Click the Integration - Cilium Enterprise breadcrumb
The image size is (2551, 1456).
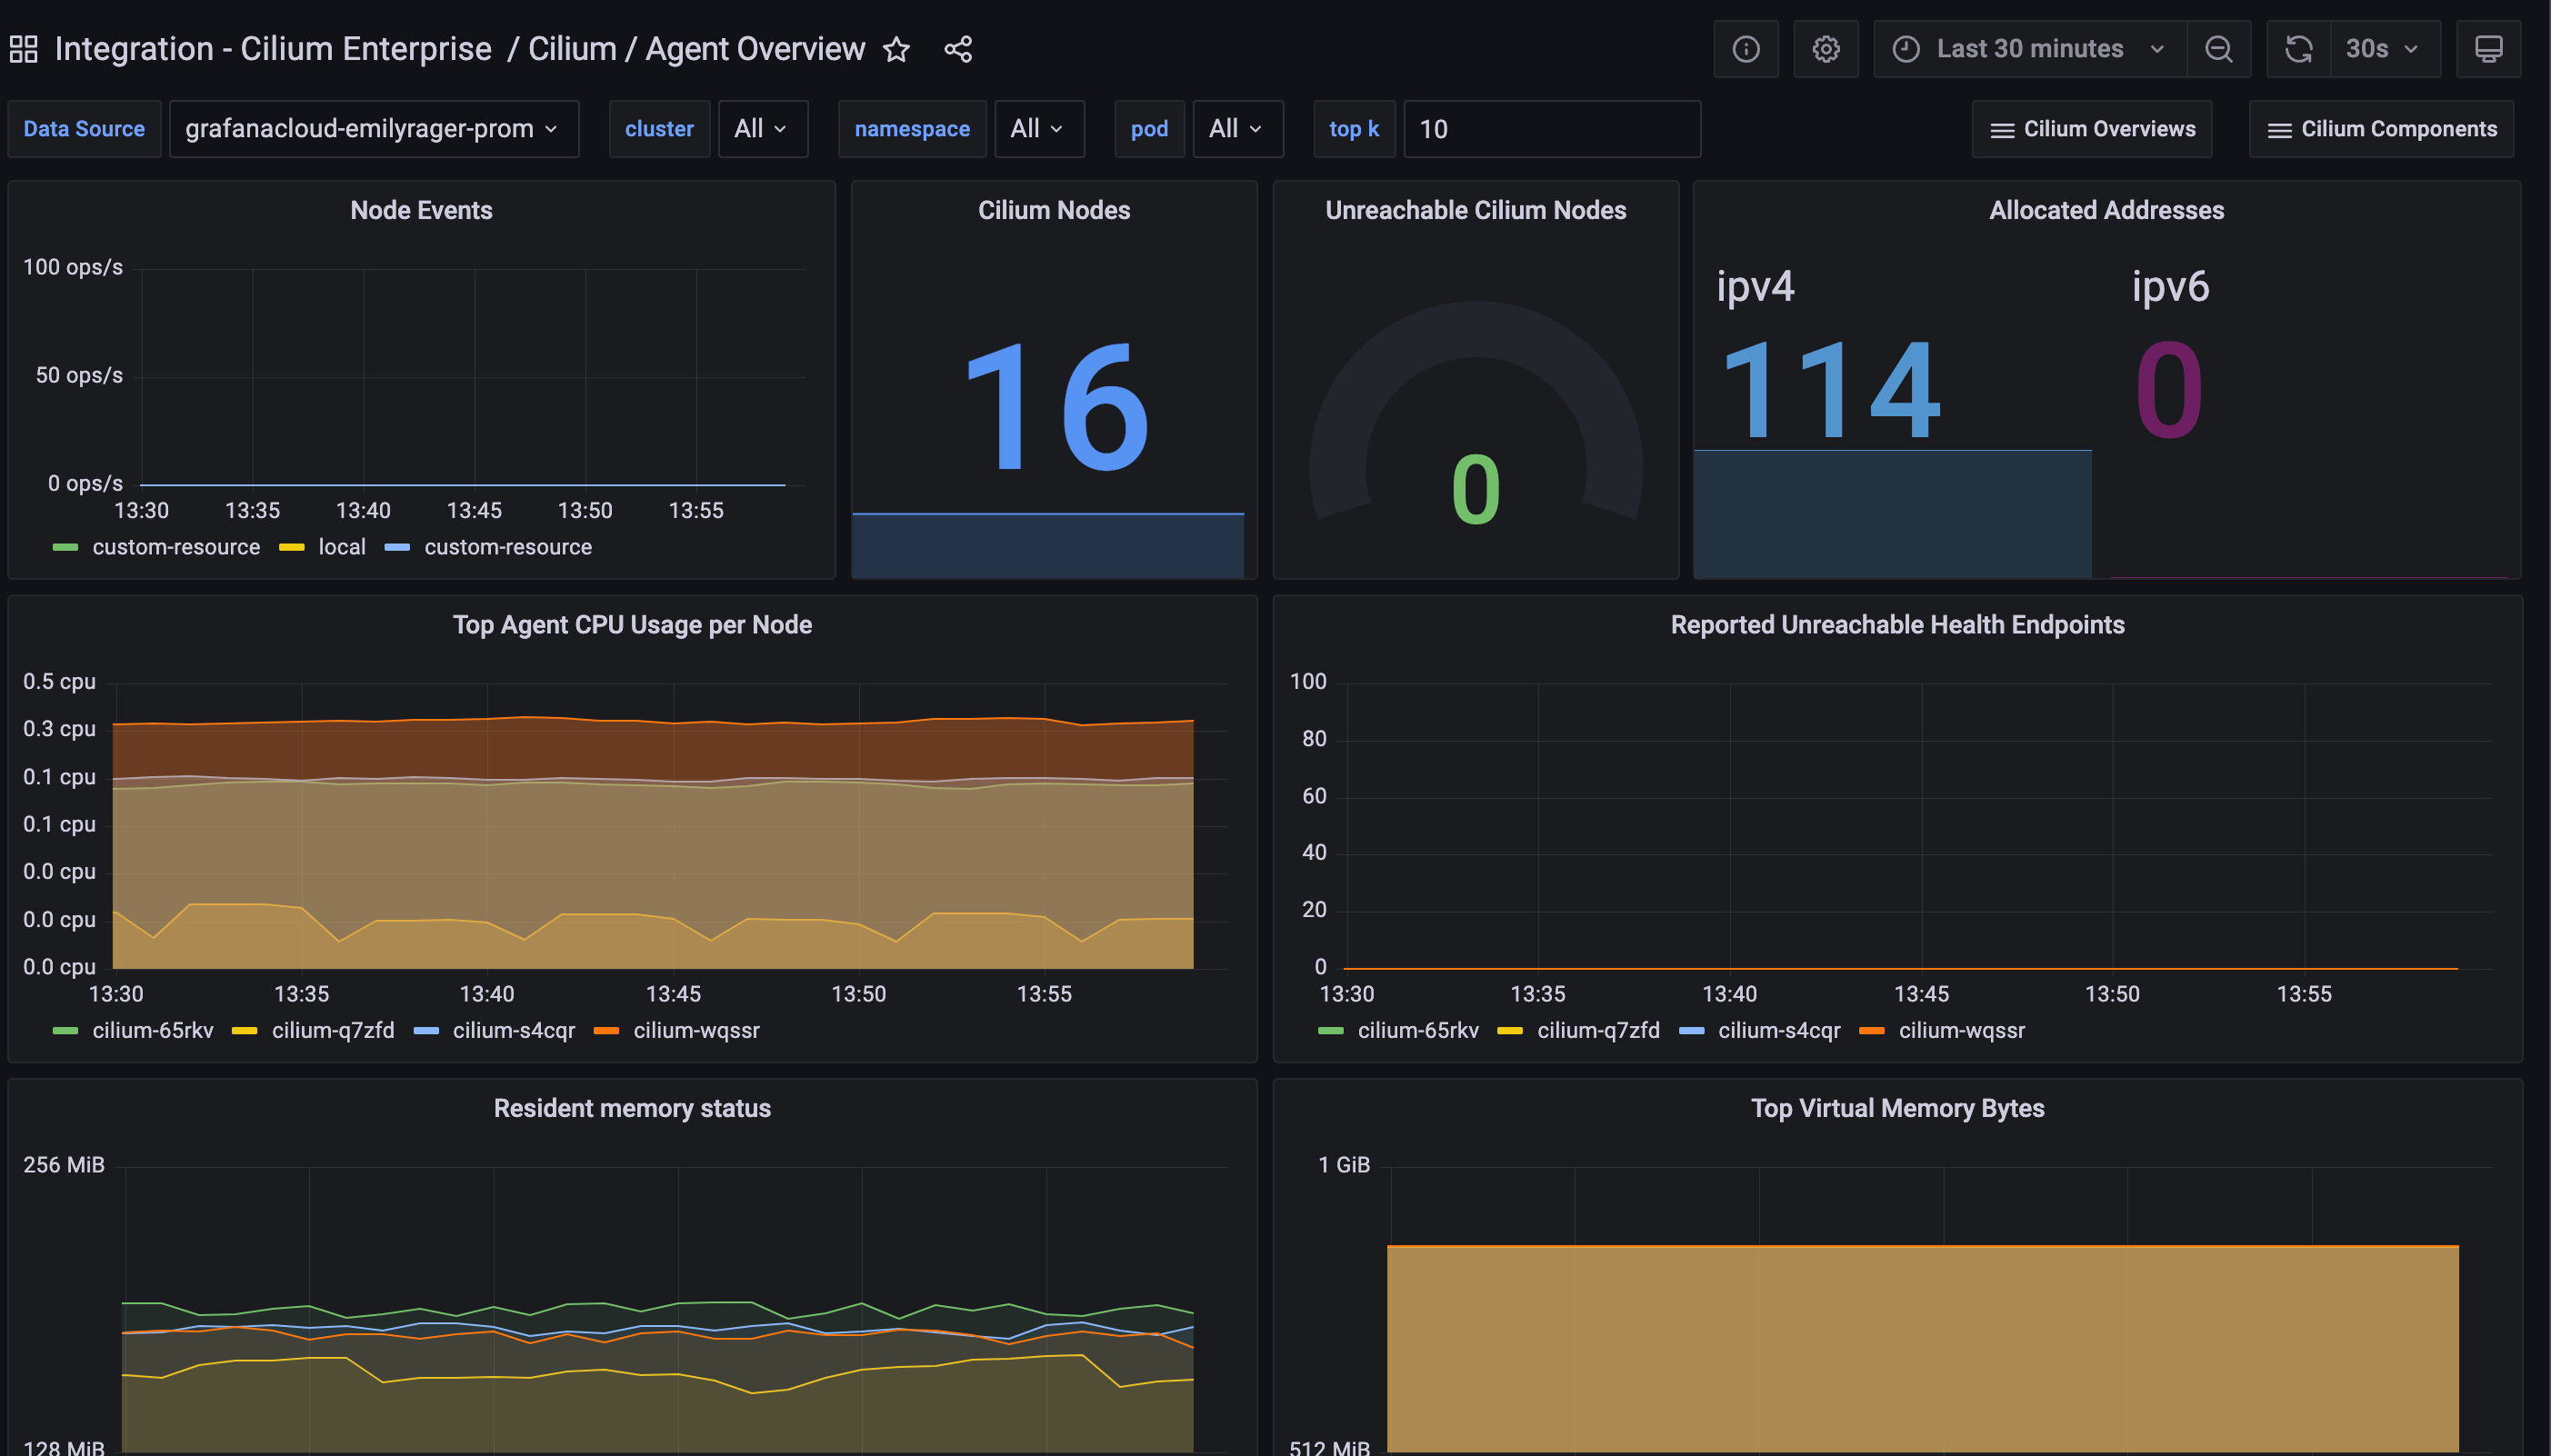pos(273,49)
